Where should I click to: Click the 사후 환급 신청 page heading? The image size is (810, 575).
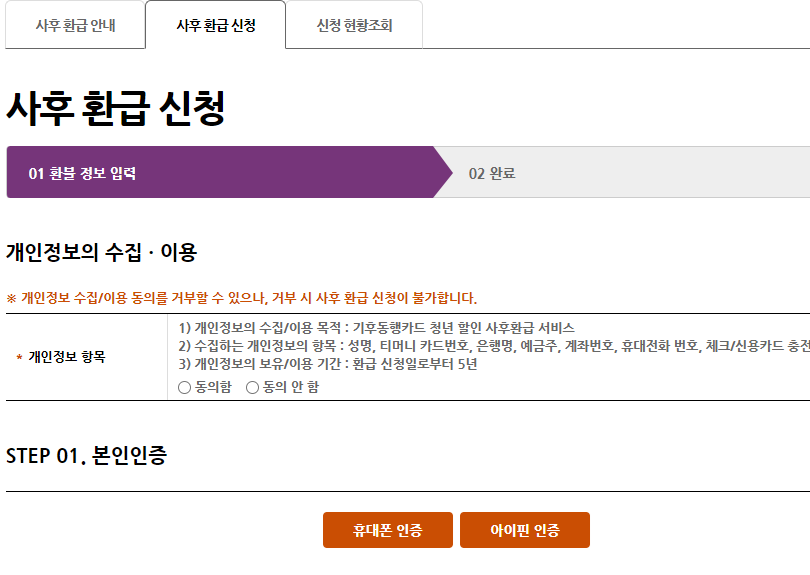point(116,108)
